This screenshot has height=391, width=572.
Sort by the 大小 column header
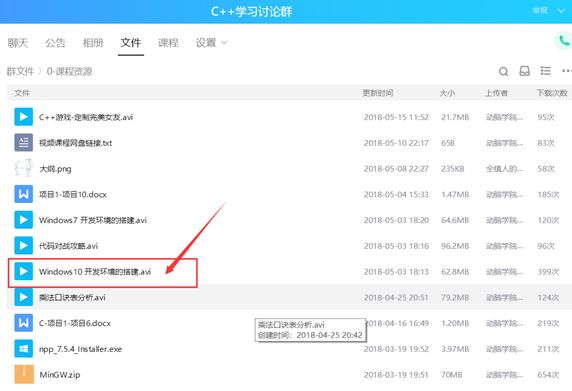(x=447, y=93)
